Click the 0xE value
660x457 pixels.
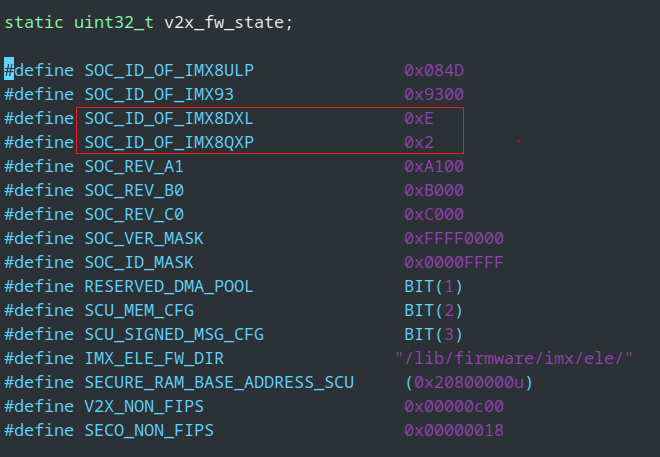click(419, 118)
